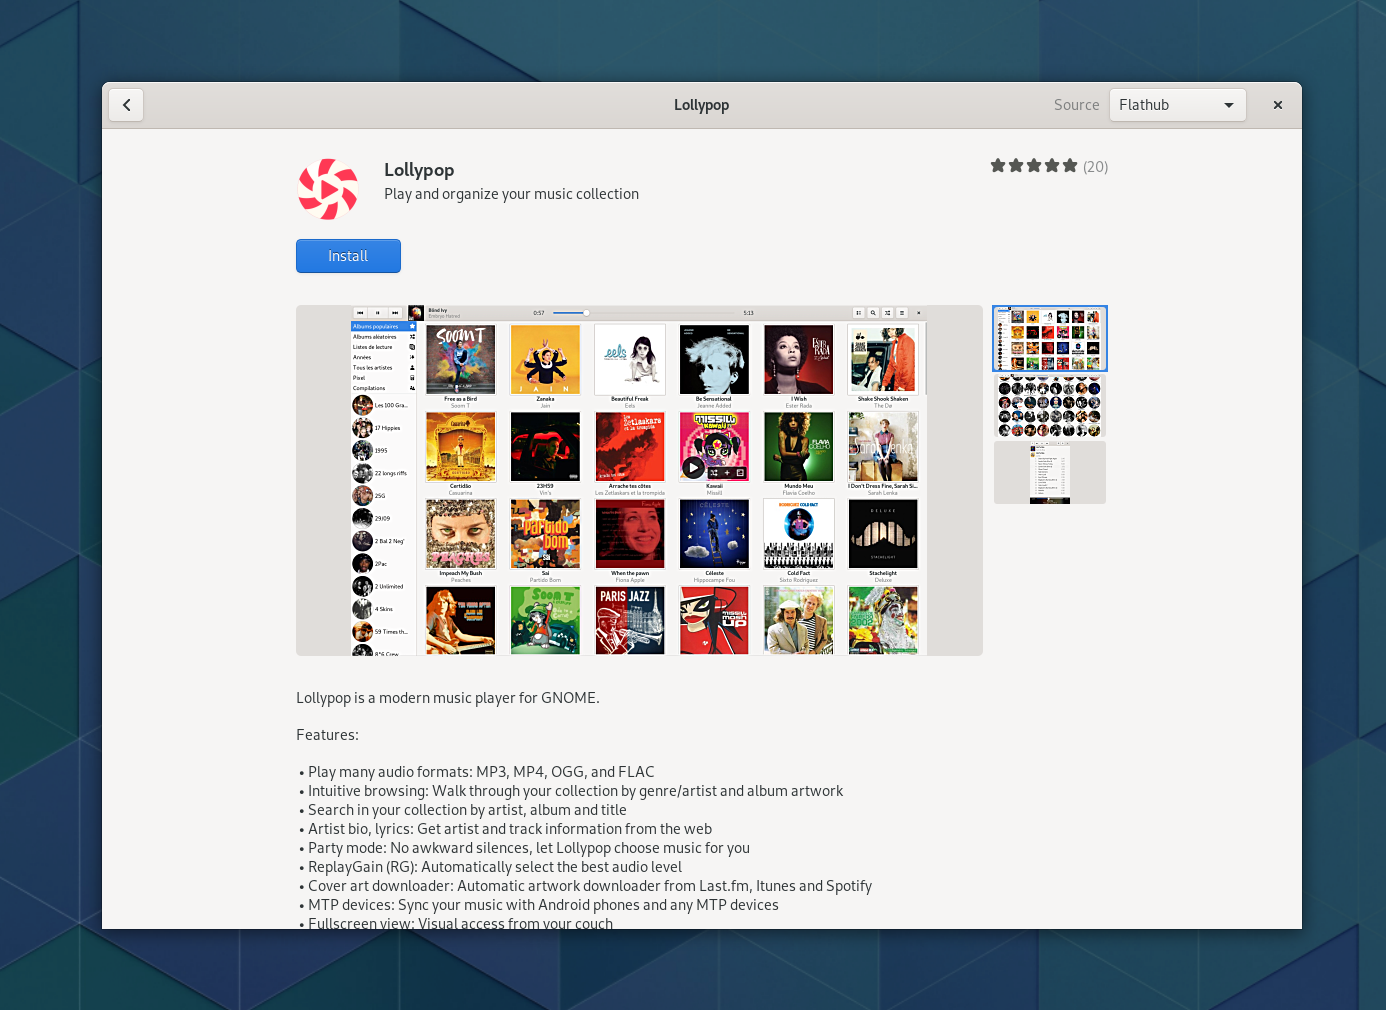The height and width of the screenshot is (1010, 1386).
Task: Close the Lollypop details window
Action: pyautogui.click(x=1277, y=105)
